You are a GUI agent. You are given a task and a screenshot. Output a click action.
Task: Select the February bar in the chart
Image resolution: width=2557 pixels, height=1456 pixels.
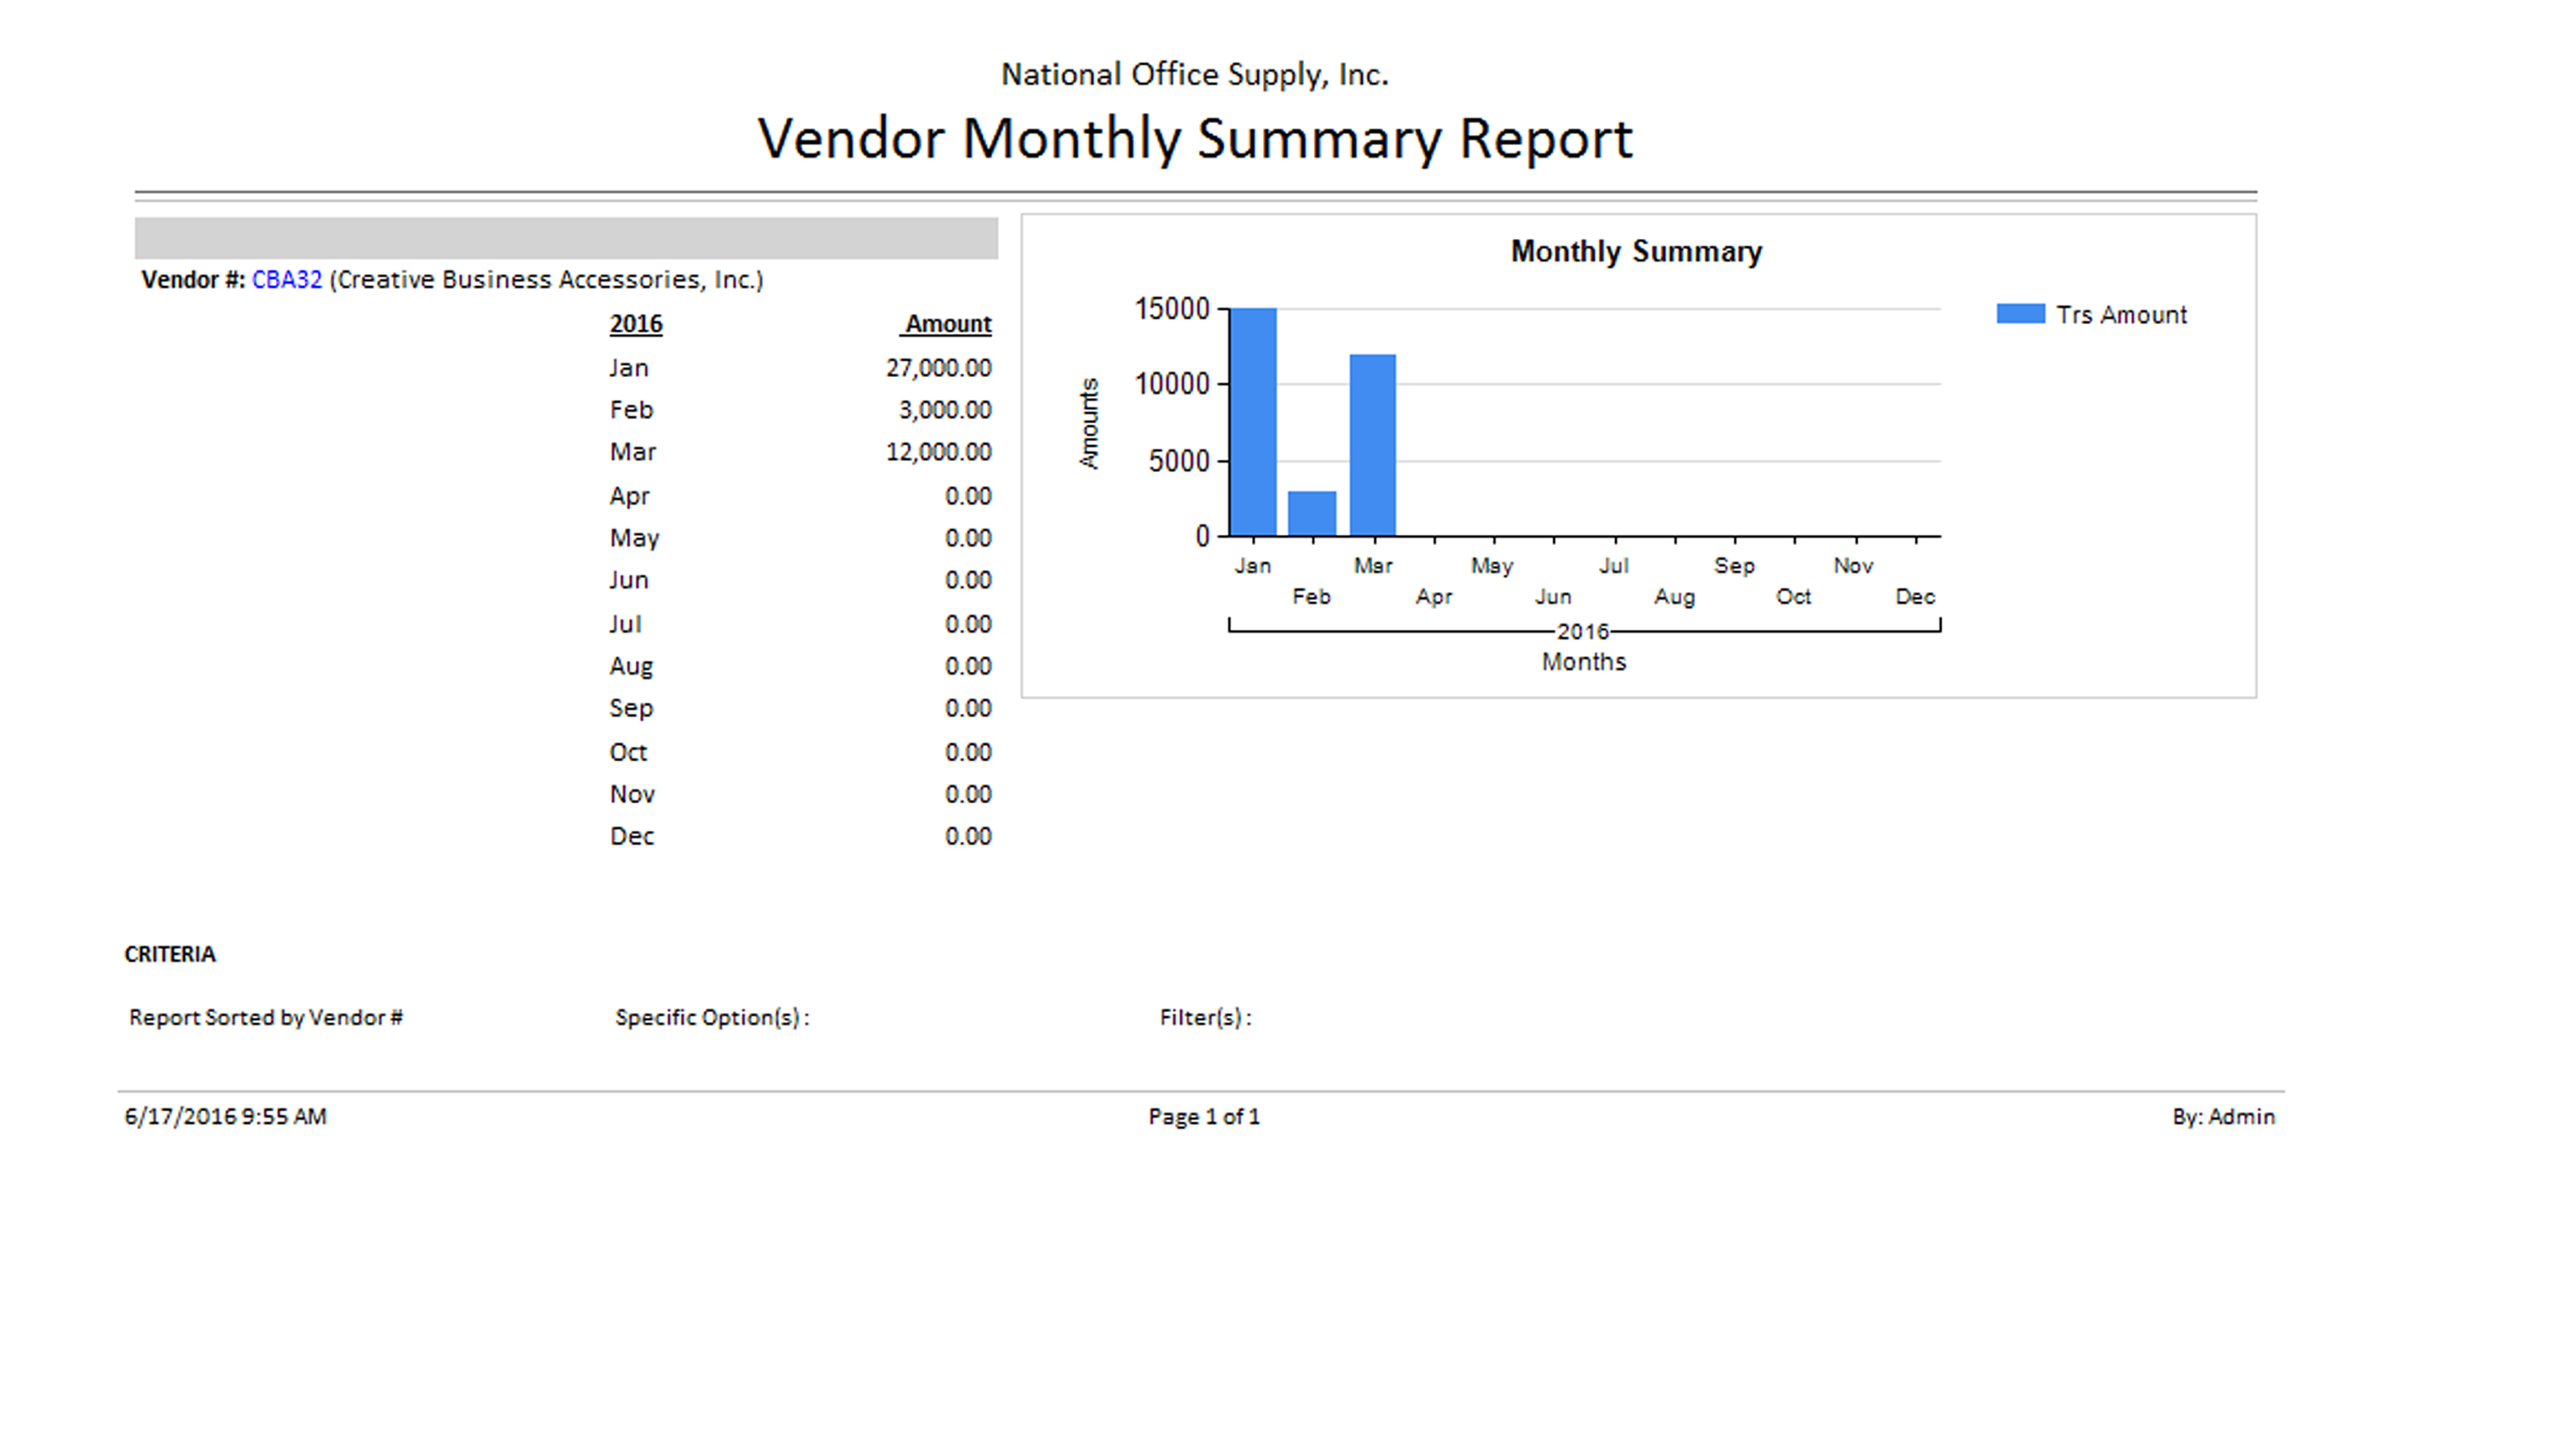coord(1311,513)
